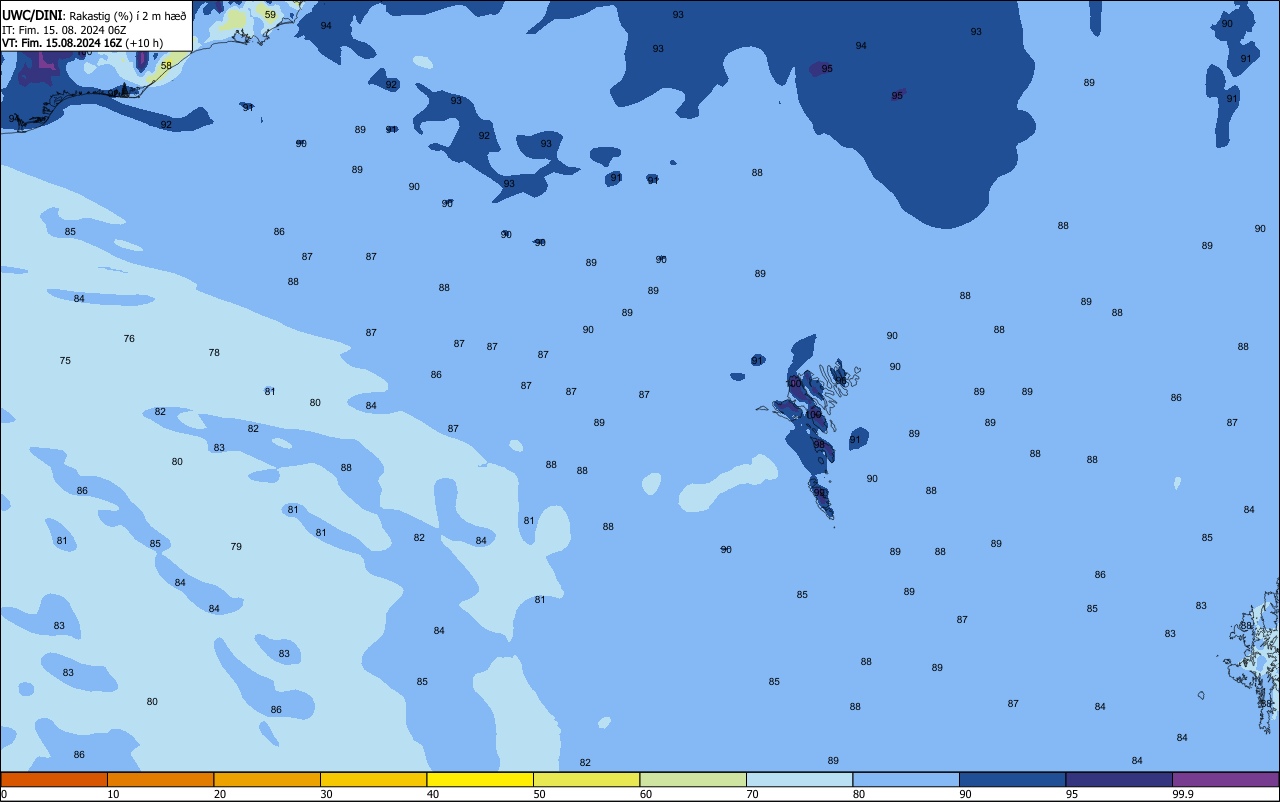Click the dark orange 0–10 legend swatch
Screen dimensions: 1280x802
pyautogui.click(x=54, y=779)
